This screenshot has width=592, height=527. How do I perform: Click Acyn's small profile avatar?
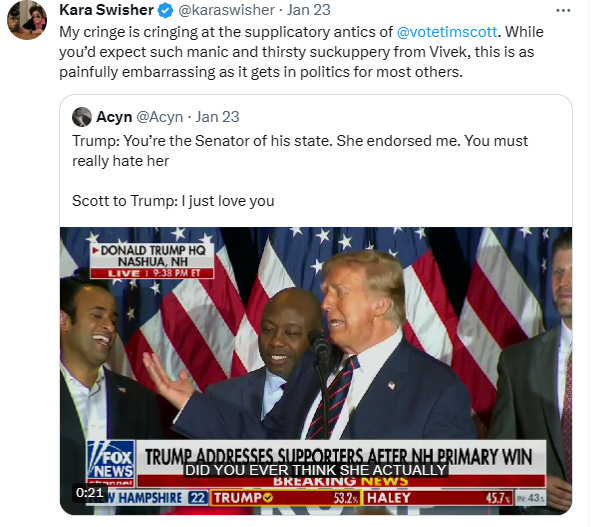[82, 117]
